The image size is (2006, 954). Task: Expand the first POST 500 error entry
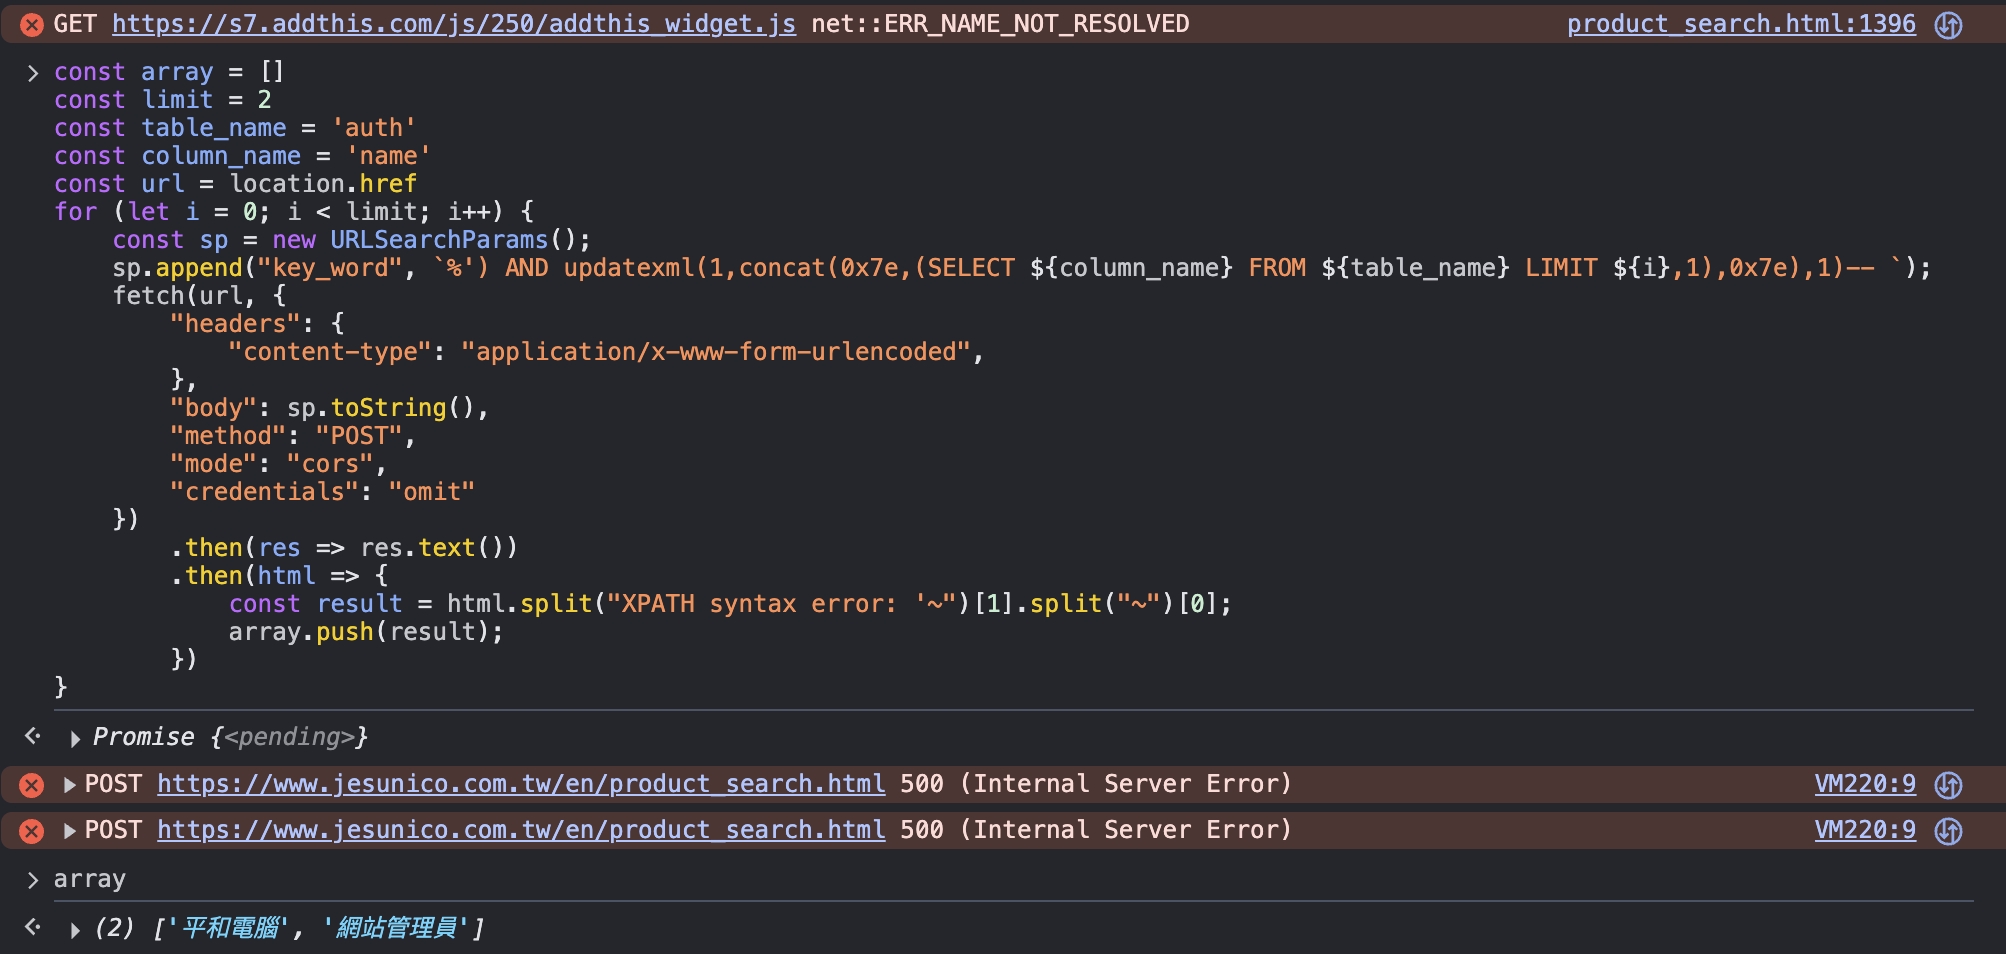pyautogui.click(x=70, y=785)
